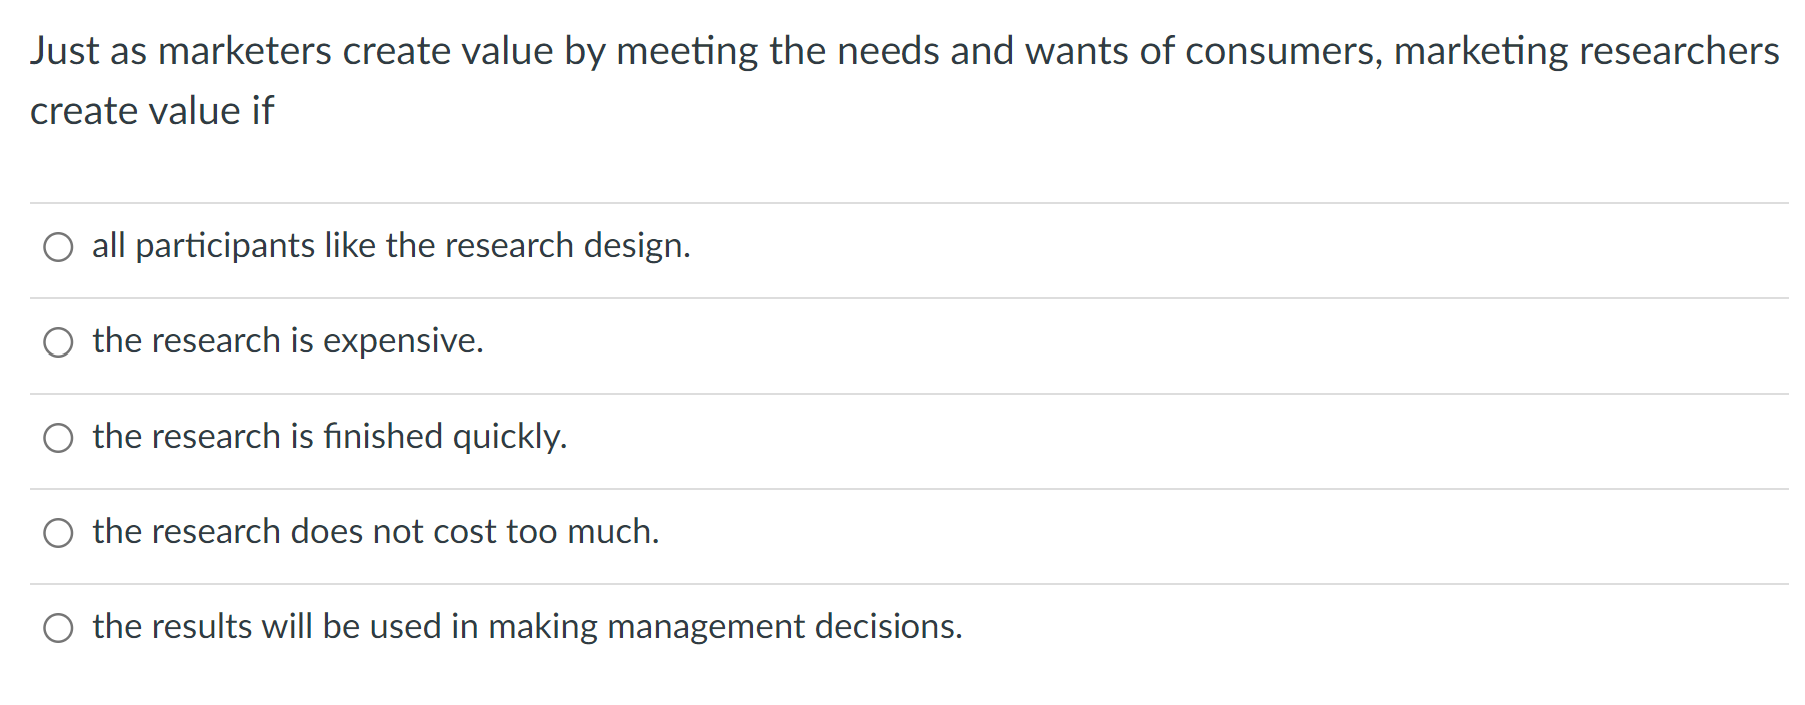Select radio button for 'the research does not cost too much'
The width and height of the screenshot is (1805, 705).
pos(59,533)
